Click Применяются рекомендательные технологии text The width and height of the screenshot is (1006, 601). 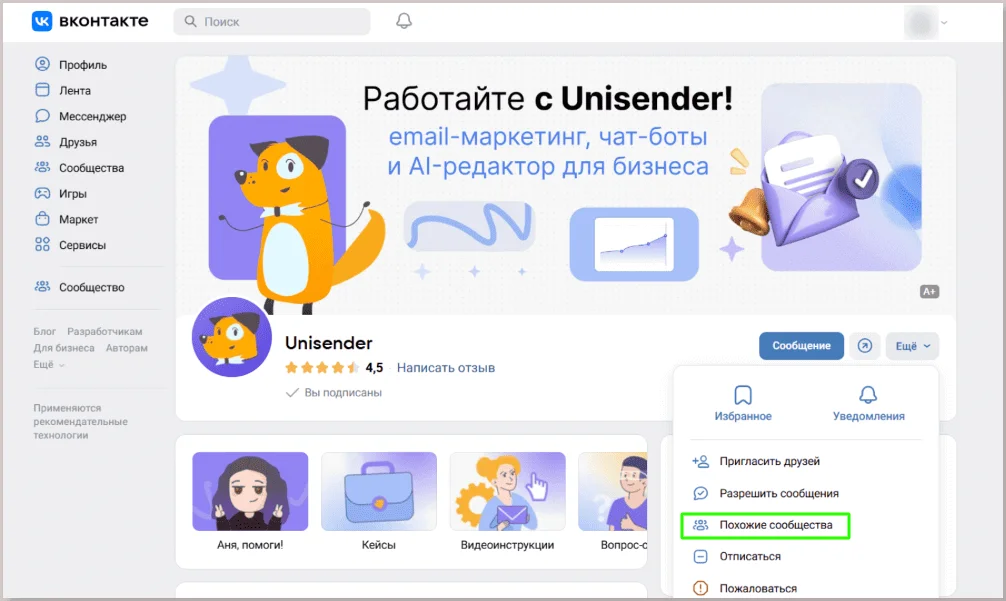pyautogui.click(x=80, y=421)
